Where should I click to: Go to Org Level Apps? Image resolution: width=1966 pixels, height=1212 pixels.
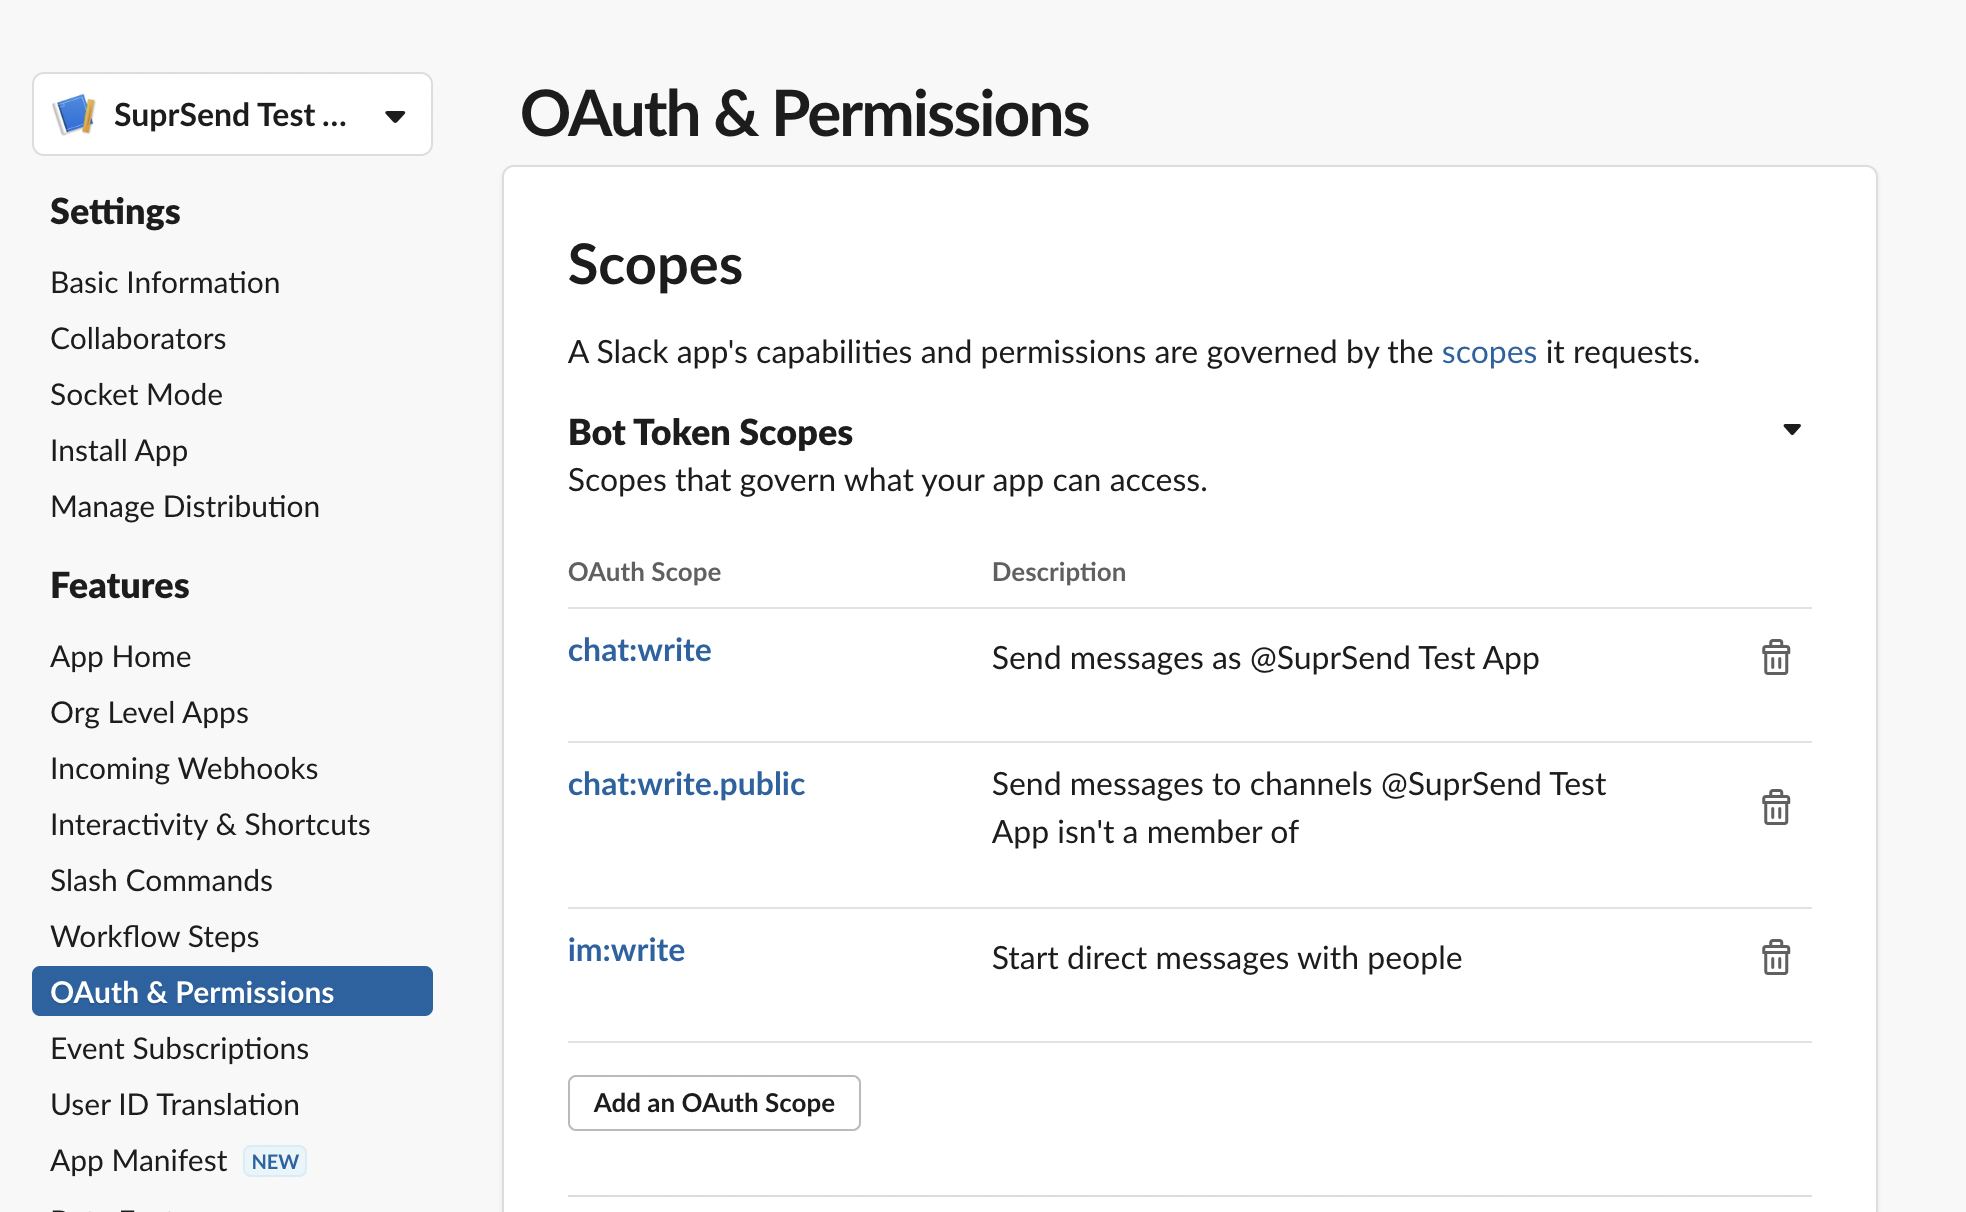(x=149, y=713)
